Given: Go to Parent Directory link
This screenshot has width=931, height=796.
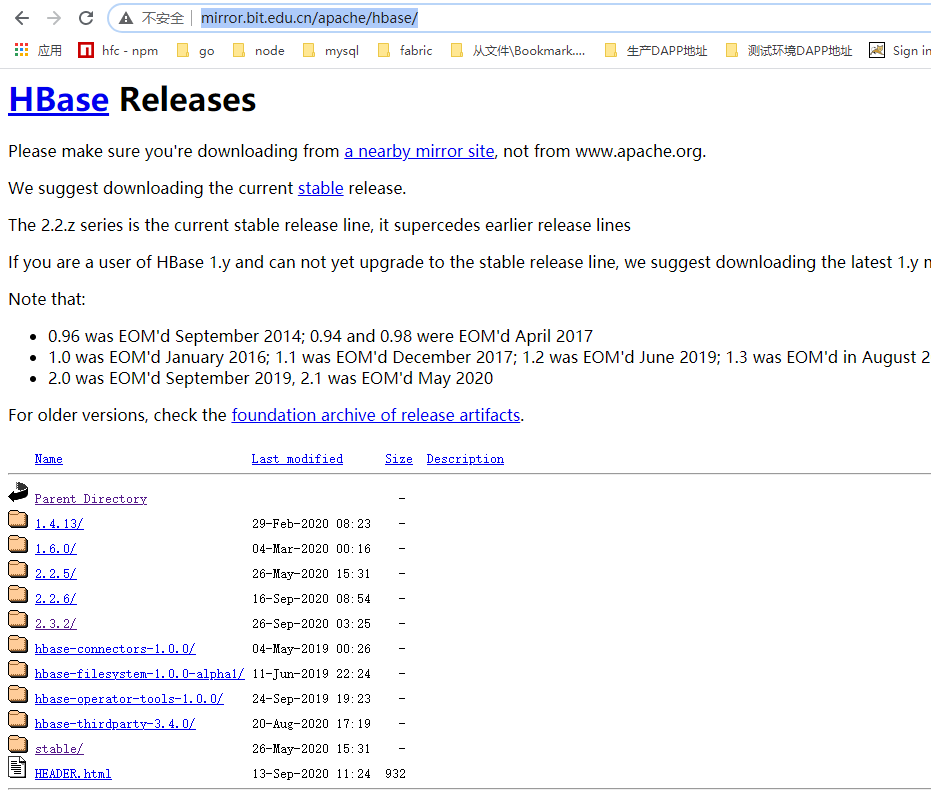Looking at the screenshot, I should click(x=91, y=499).
